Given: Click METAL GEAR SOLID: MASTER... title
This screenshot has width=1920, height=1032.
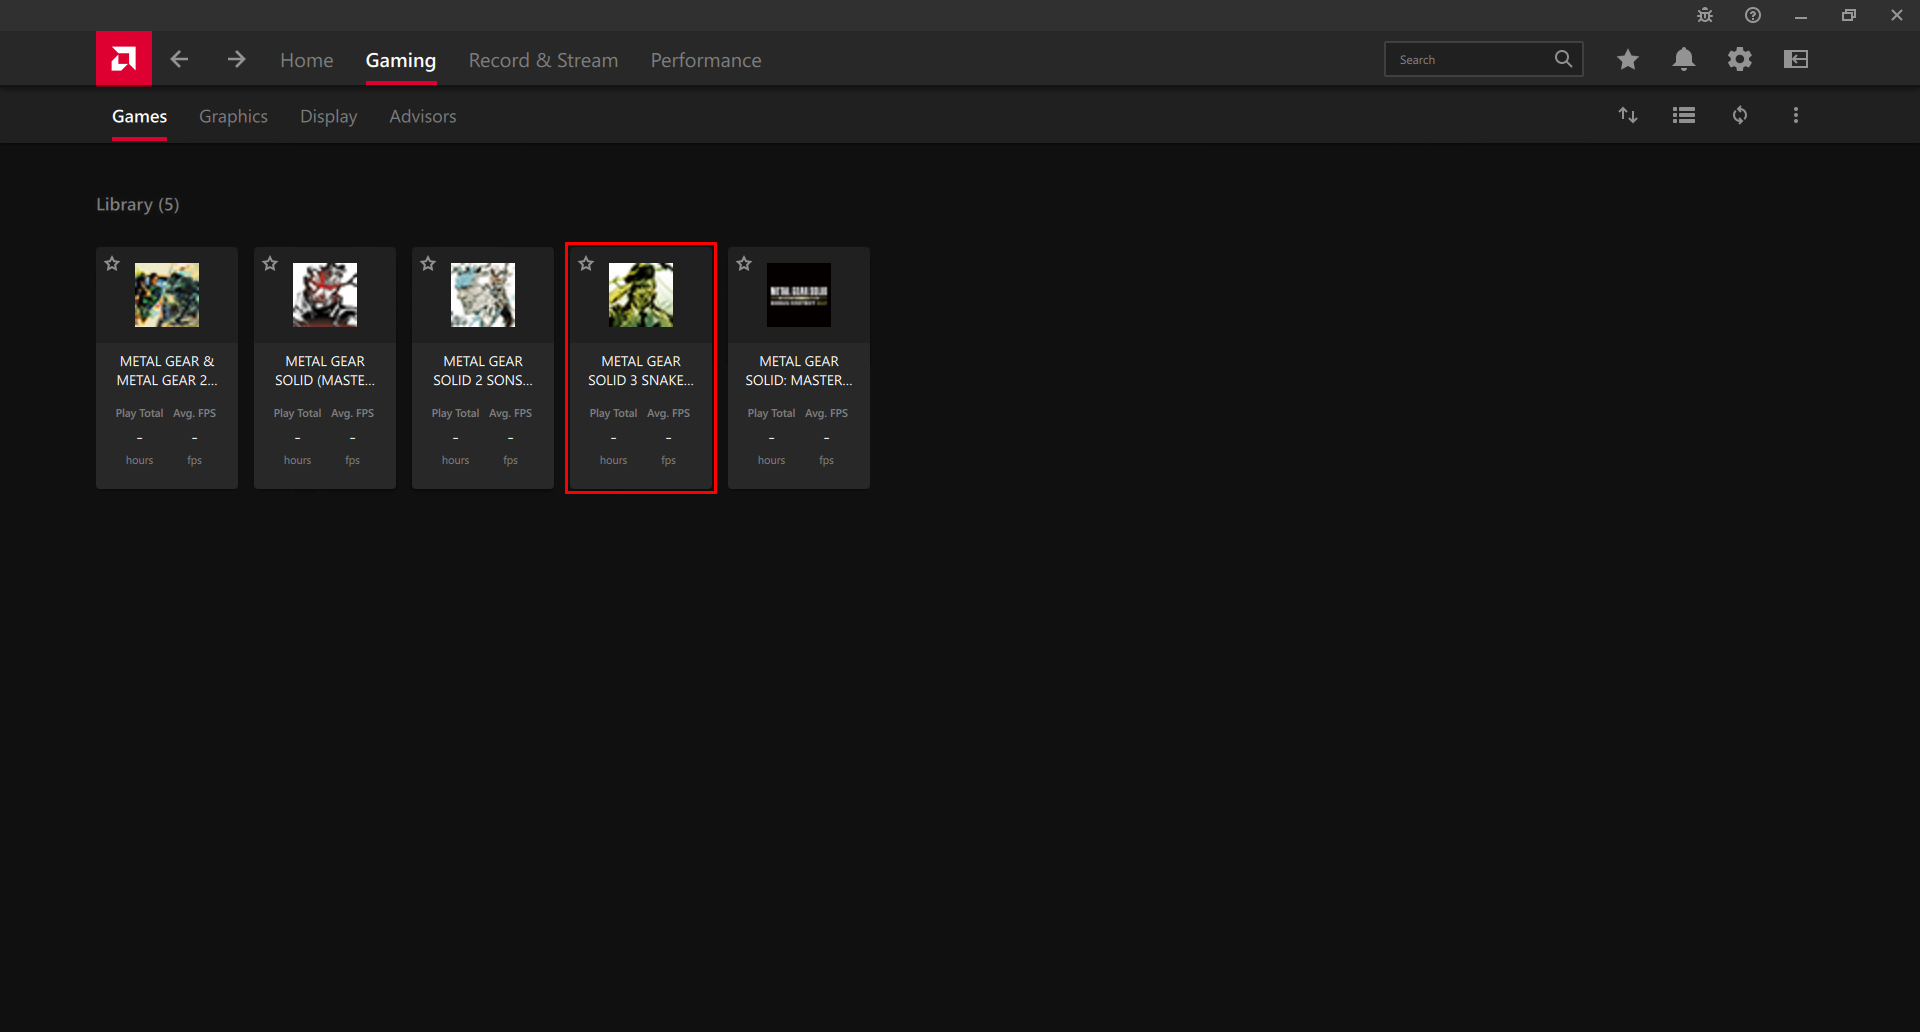Looking at the screenshot, I should (x=799, y=371).
